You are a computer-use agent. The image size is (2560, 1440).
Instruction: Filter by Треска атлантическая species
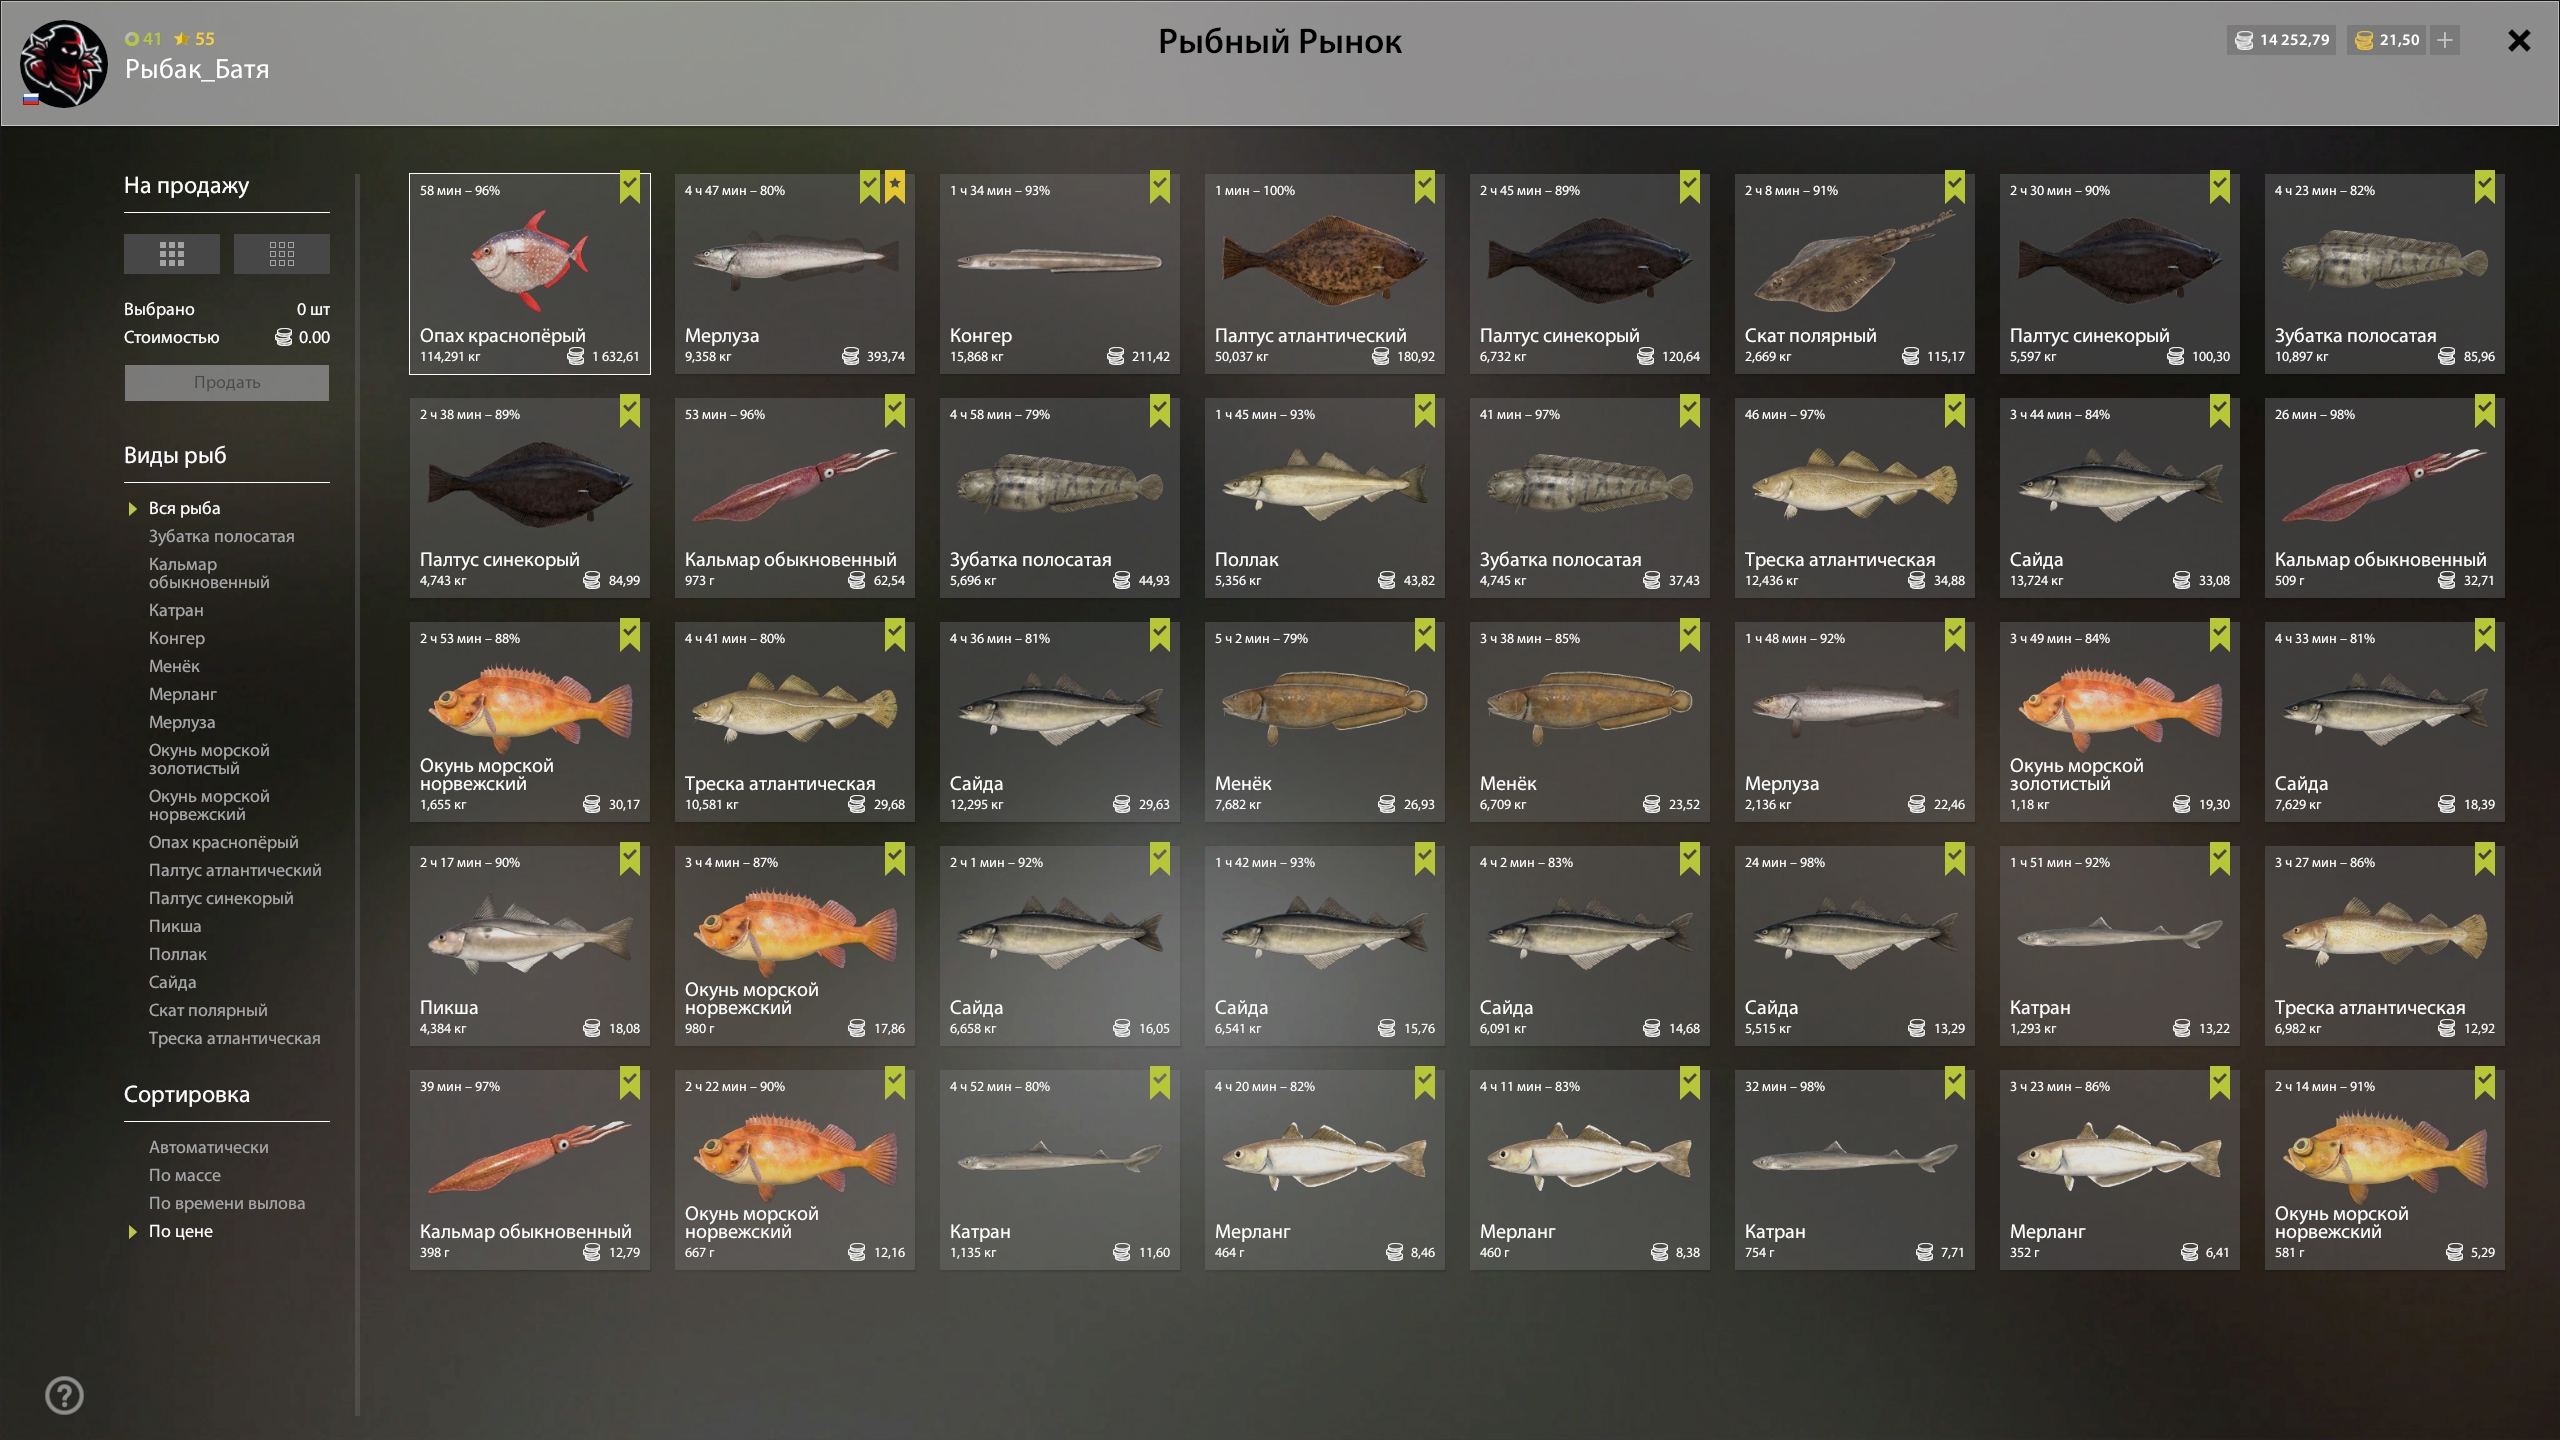pyautogui.click(x=235, y=1038)
